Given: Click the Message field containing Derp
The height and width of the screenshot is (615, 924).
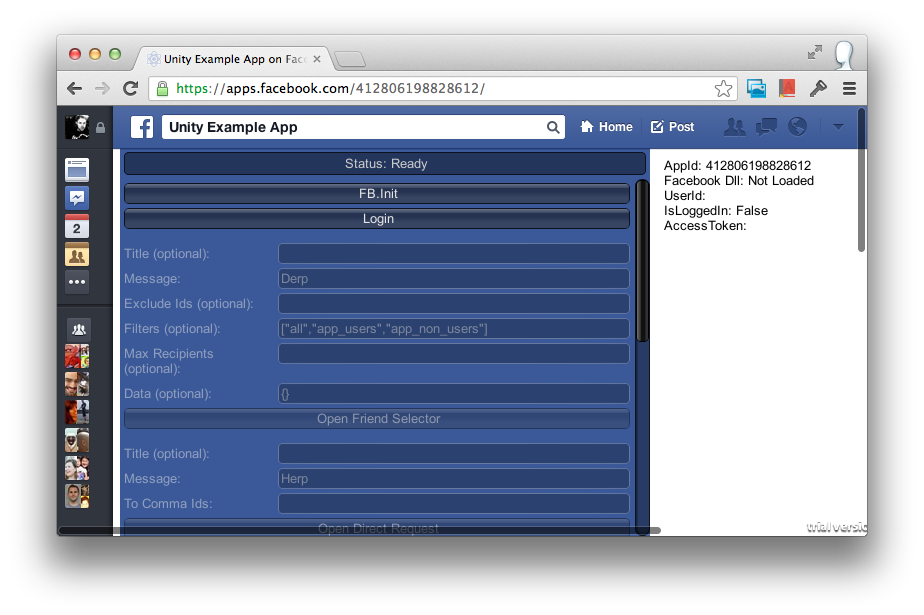Looking at the screenshot, I should tap(453, 278).
